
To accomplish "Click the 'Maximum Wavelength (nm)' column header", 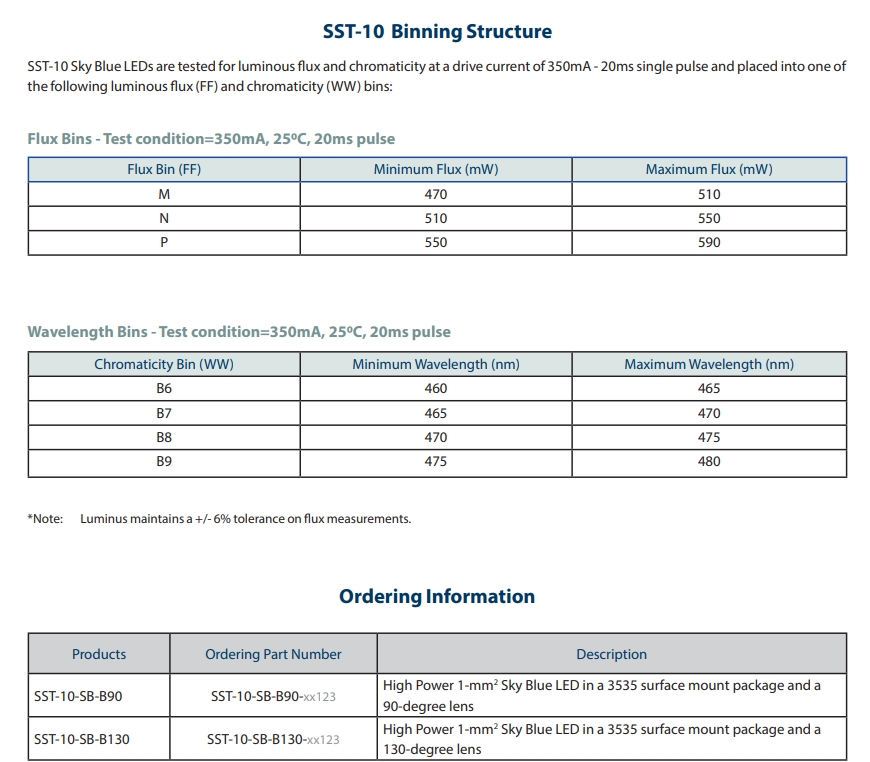I will click(709, 364).
